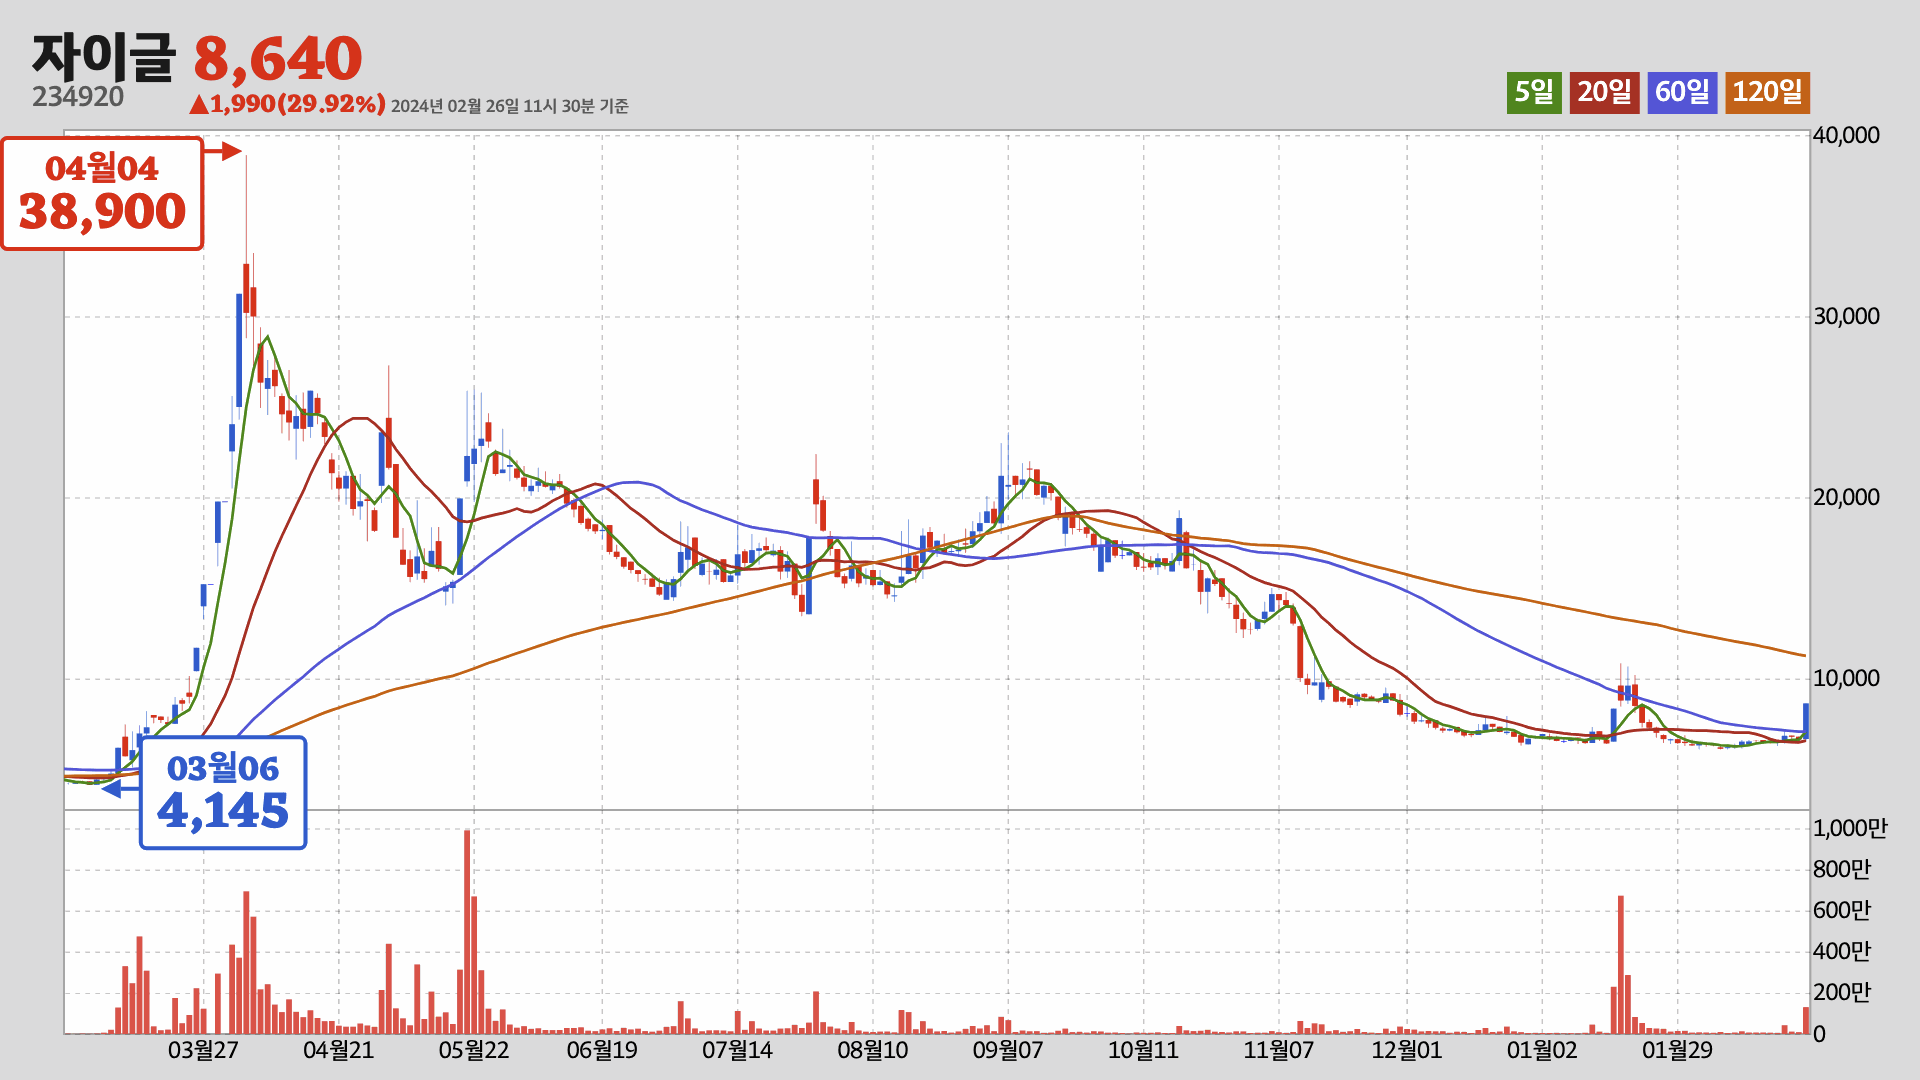Click the stock code 234920
Image resolution: width=1920 pixels, height=1080 pixels.
(x=78, y=97)
